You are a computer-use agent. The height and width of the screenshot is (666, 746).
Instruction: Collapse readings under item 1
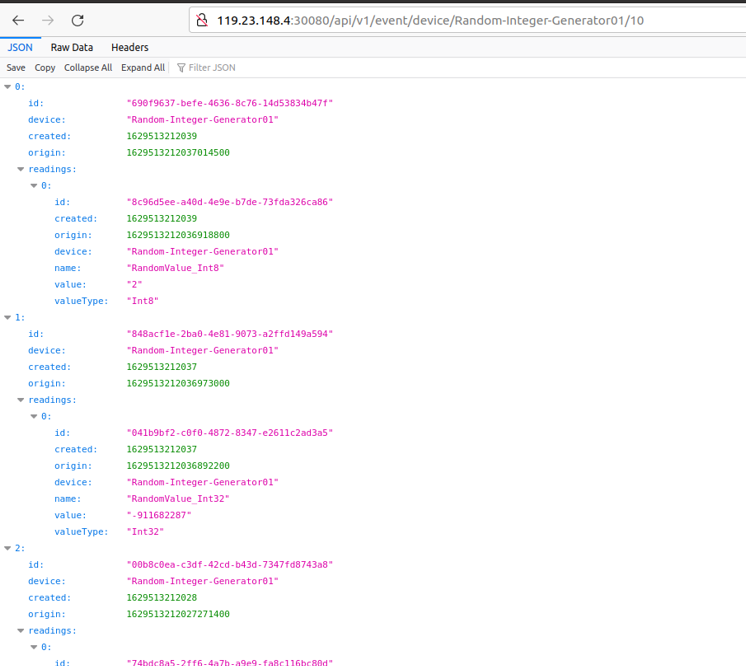20,400
